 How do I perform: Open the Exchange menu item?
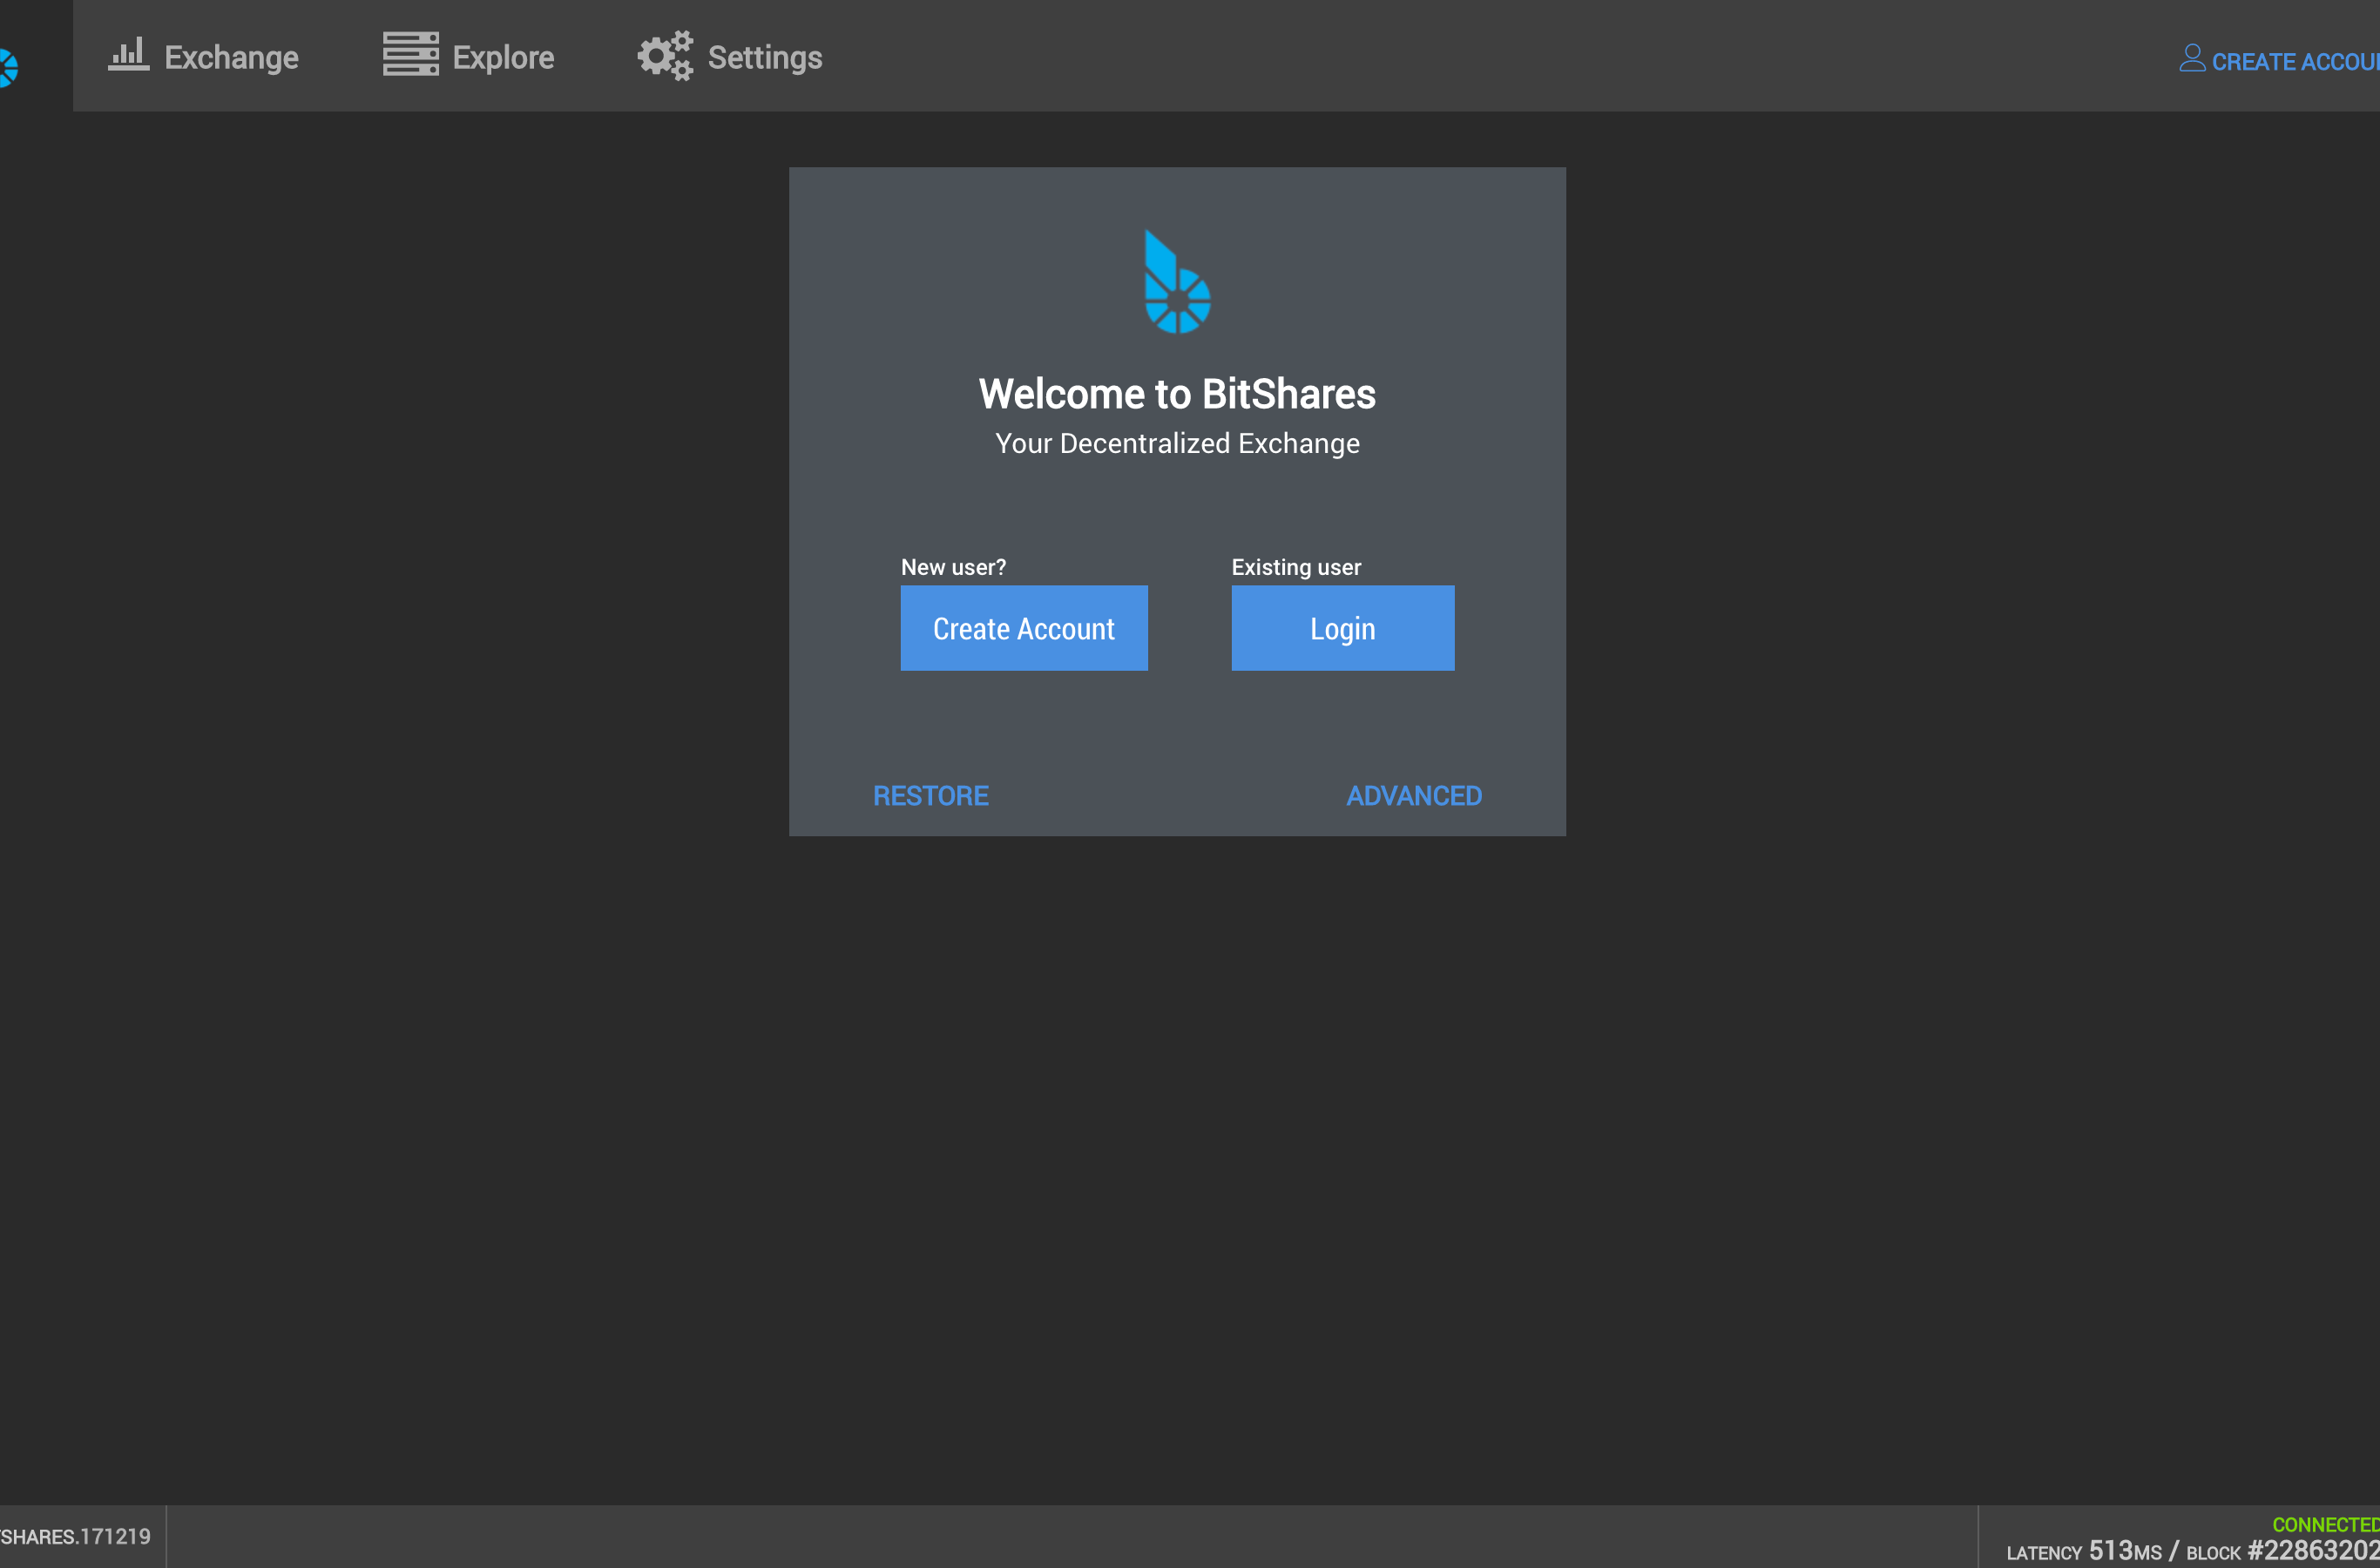[x=204, y=57]
